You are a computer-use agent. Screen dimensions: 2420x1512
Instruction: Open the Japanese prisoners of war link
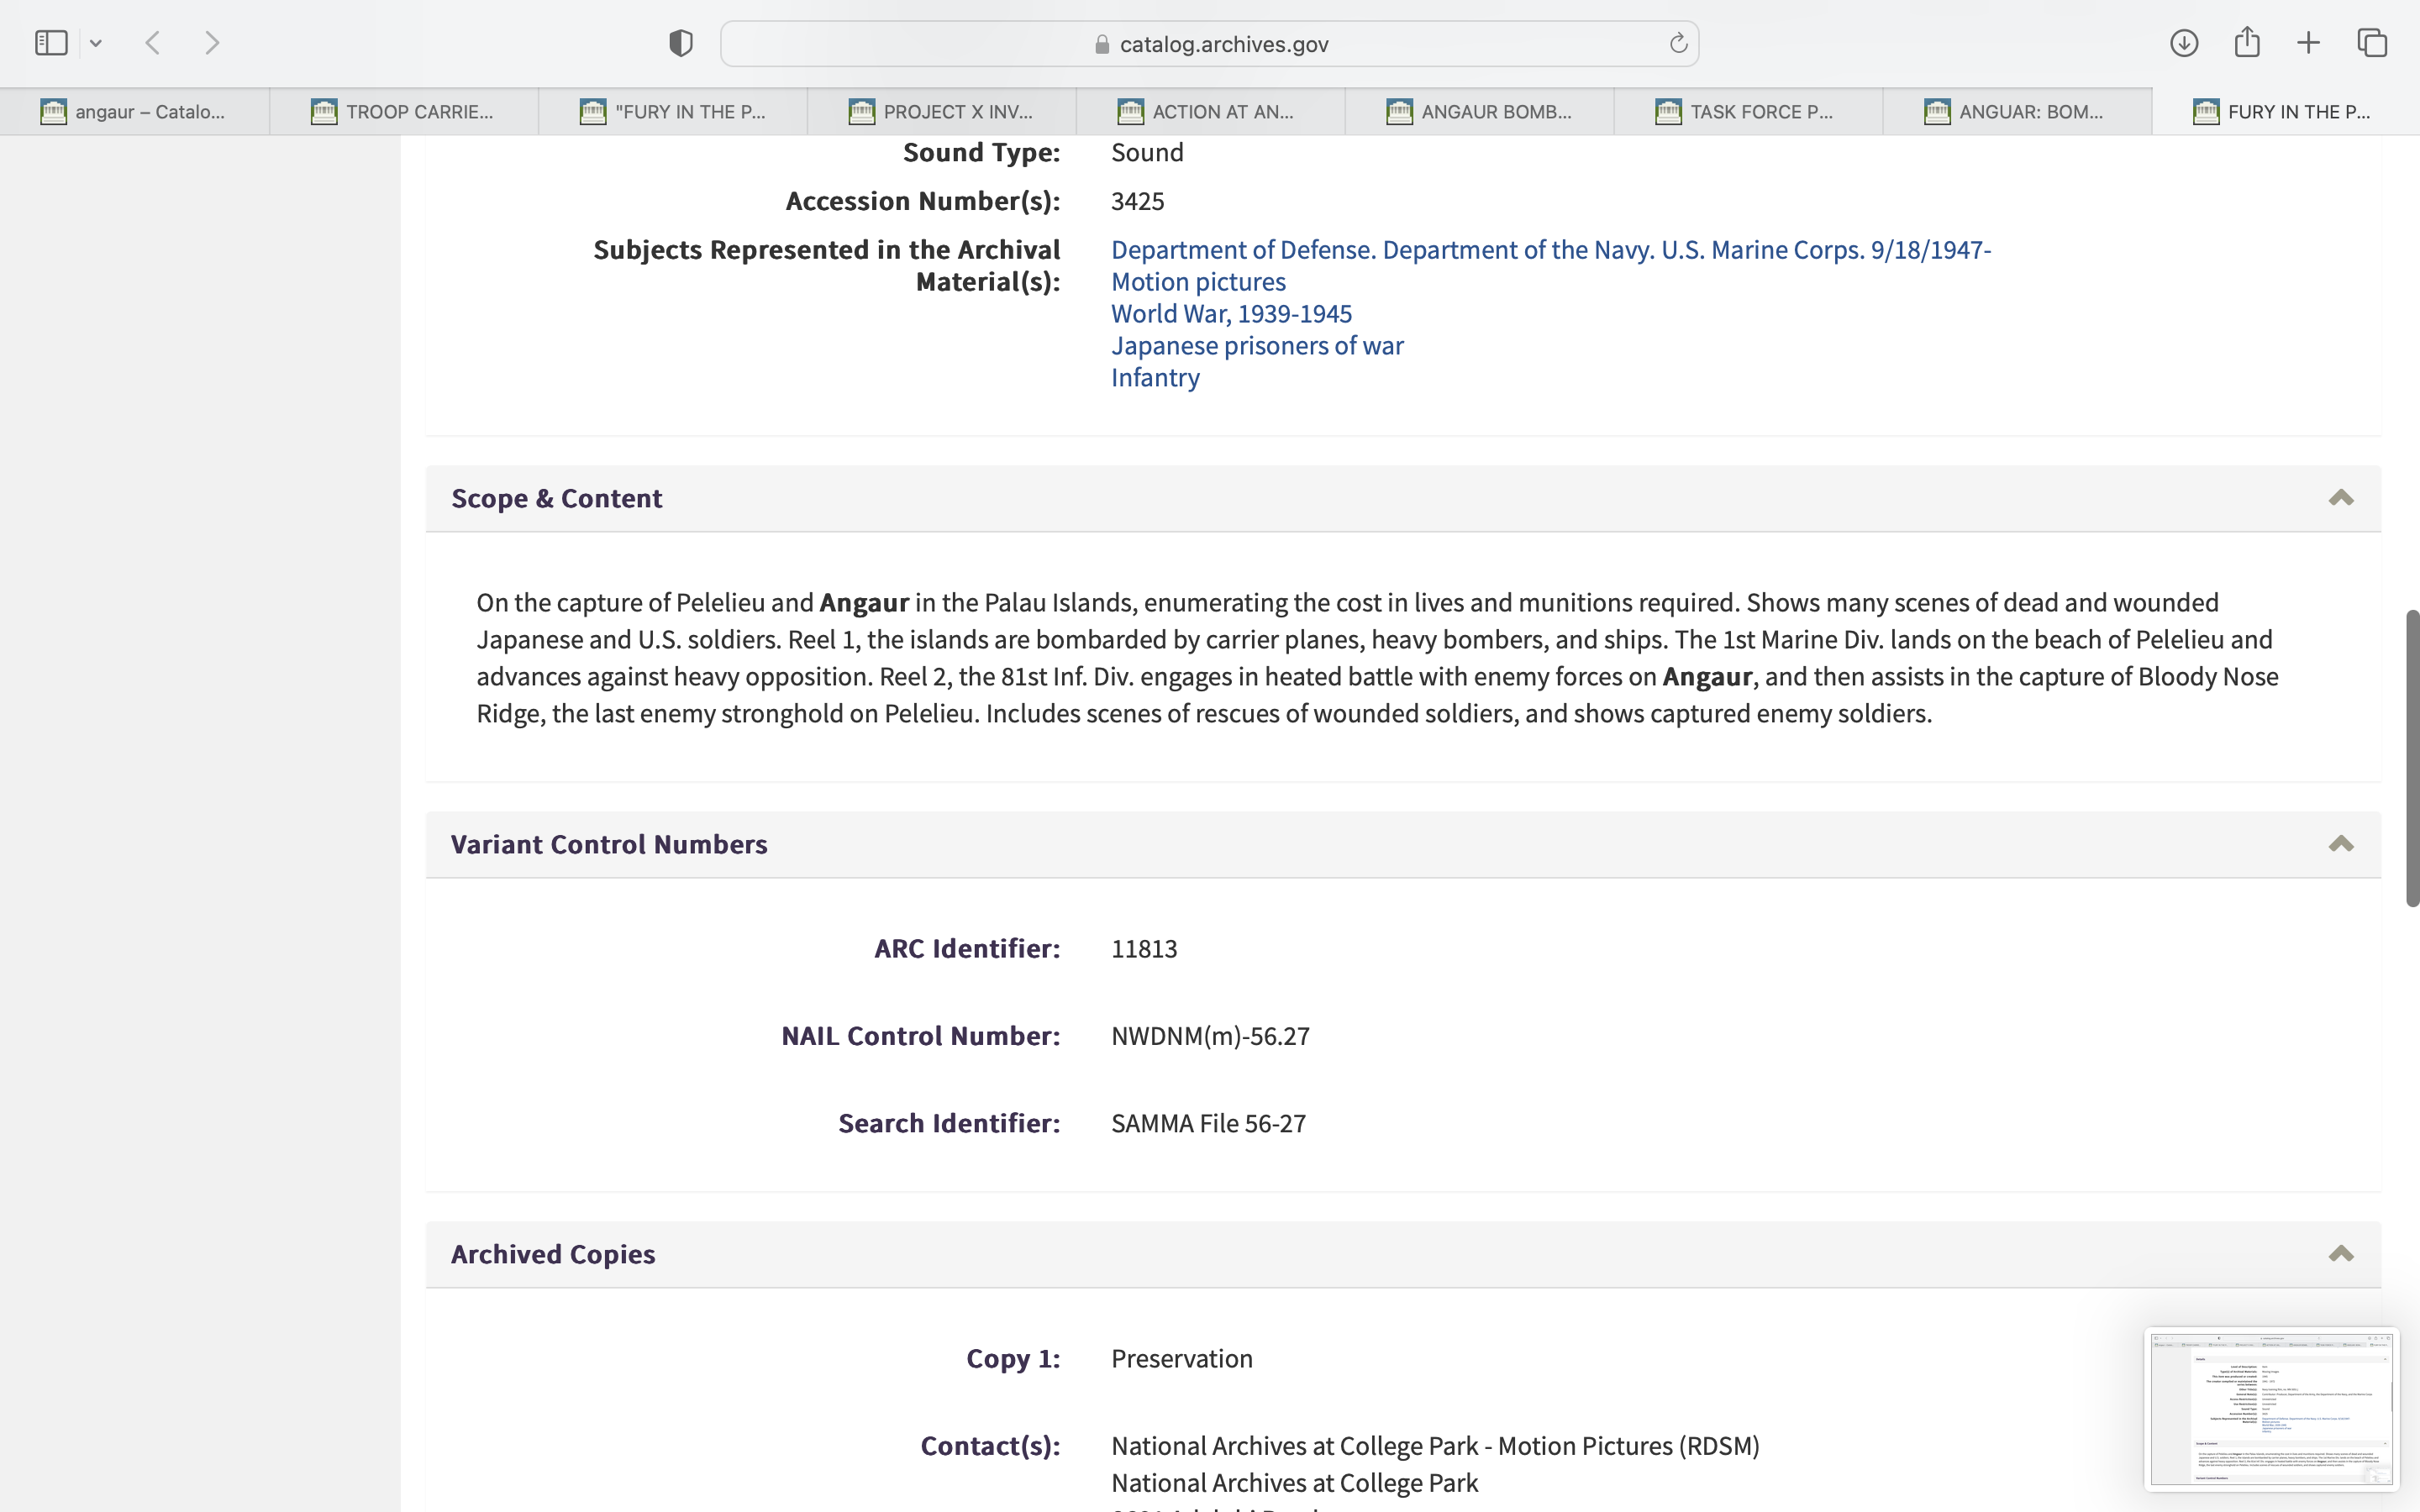click(1257, 346)
